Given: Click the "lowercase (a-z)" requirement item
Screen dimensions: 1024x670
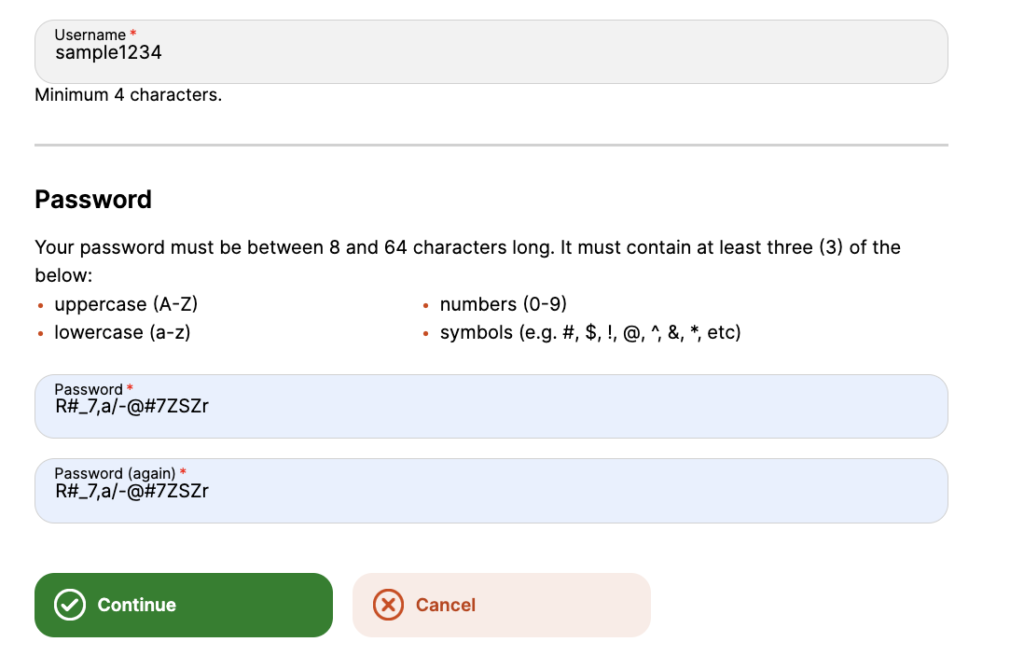Looking at the screenshot, I should tap(122, 333).
